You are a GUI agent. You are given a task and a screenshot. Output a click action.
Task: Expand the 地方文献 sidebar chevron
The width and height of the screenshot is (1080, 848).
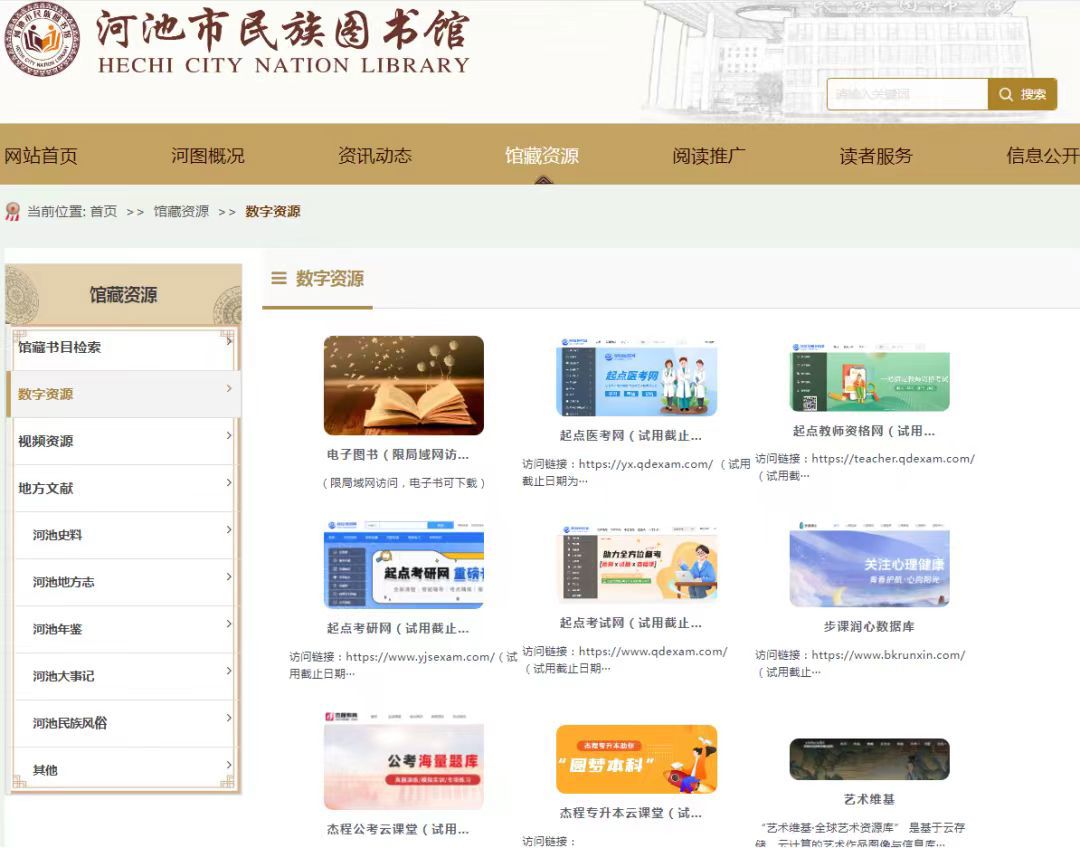click(x=229, y=483)
